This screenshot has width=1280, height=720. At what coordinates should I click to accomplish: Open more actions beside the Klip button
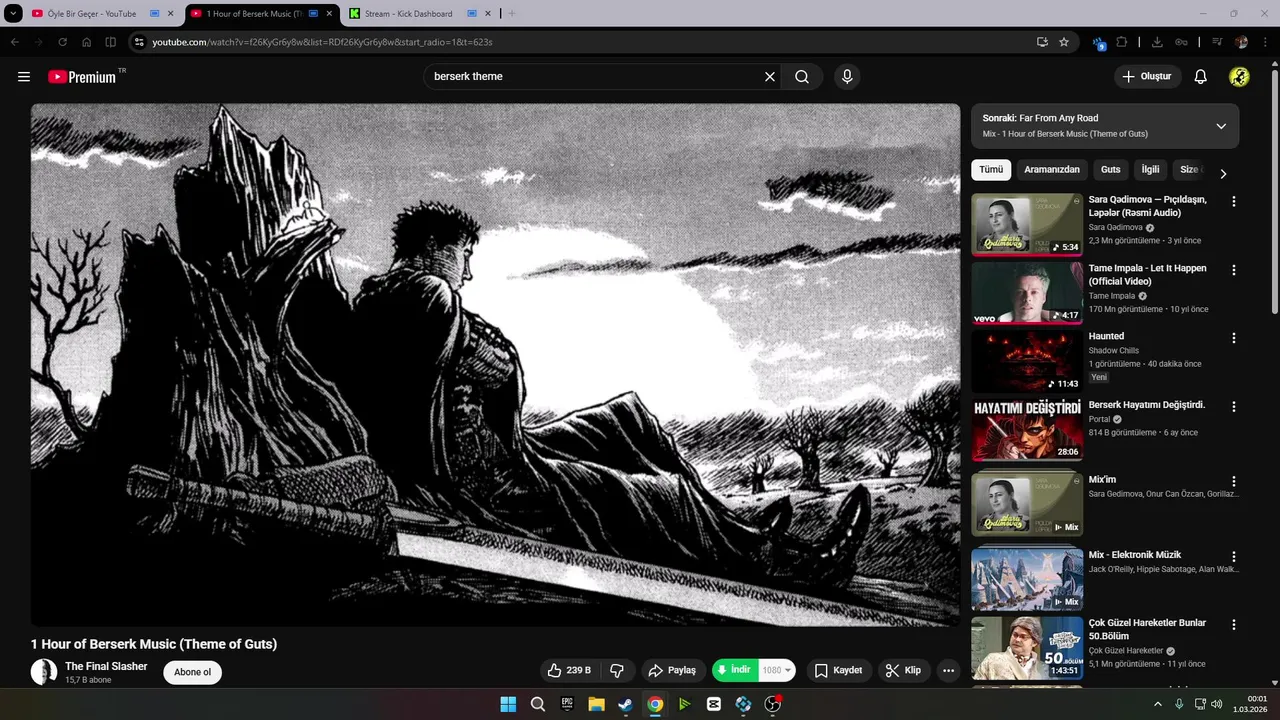948,670
